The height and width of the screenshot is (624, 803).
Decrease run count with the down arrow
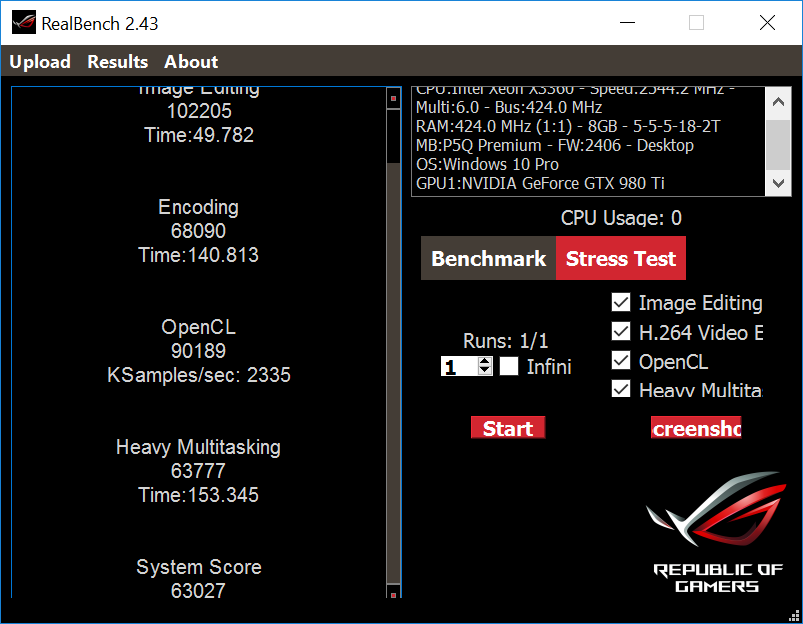(x=485, y=371)
